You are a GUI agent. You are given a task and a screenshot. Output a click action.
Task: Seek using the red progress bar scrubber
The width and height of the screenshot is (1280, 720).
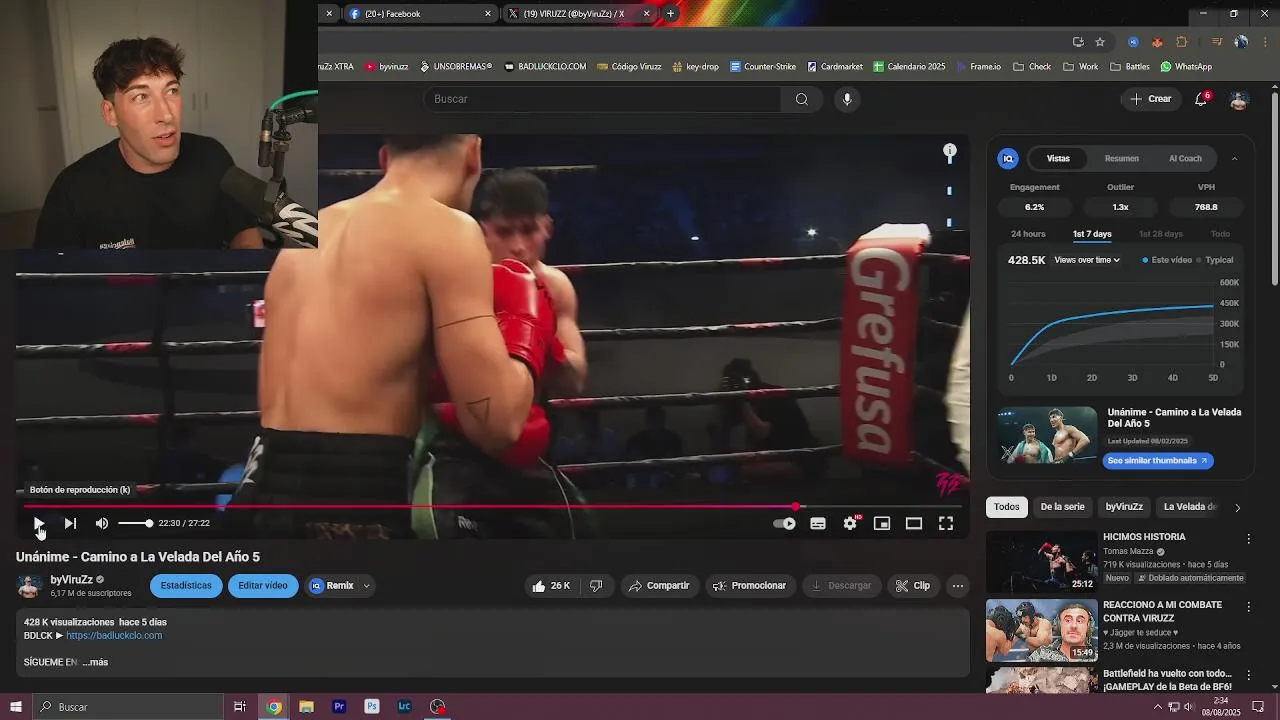click(796, 507)
